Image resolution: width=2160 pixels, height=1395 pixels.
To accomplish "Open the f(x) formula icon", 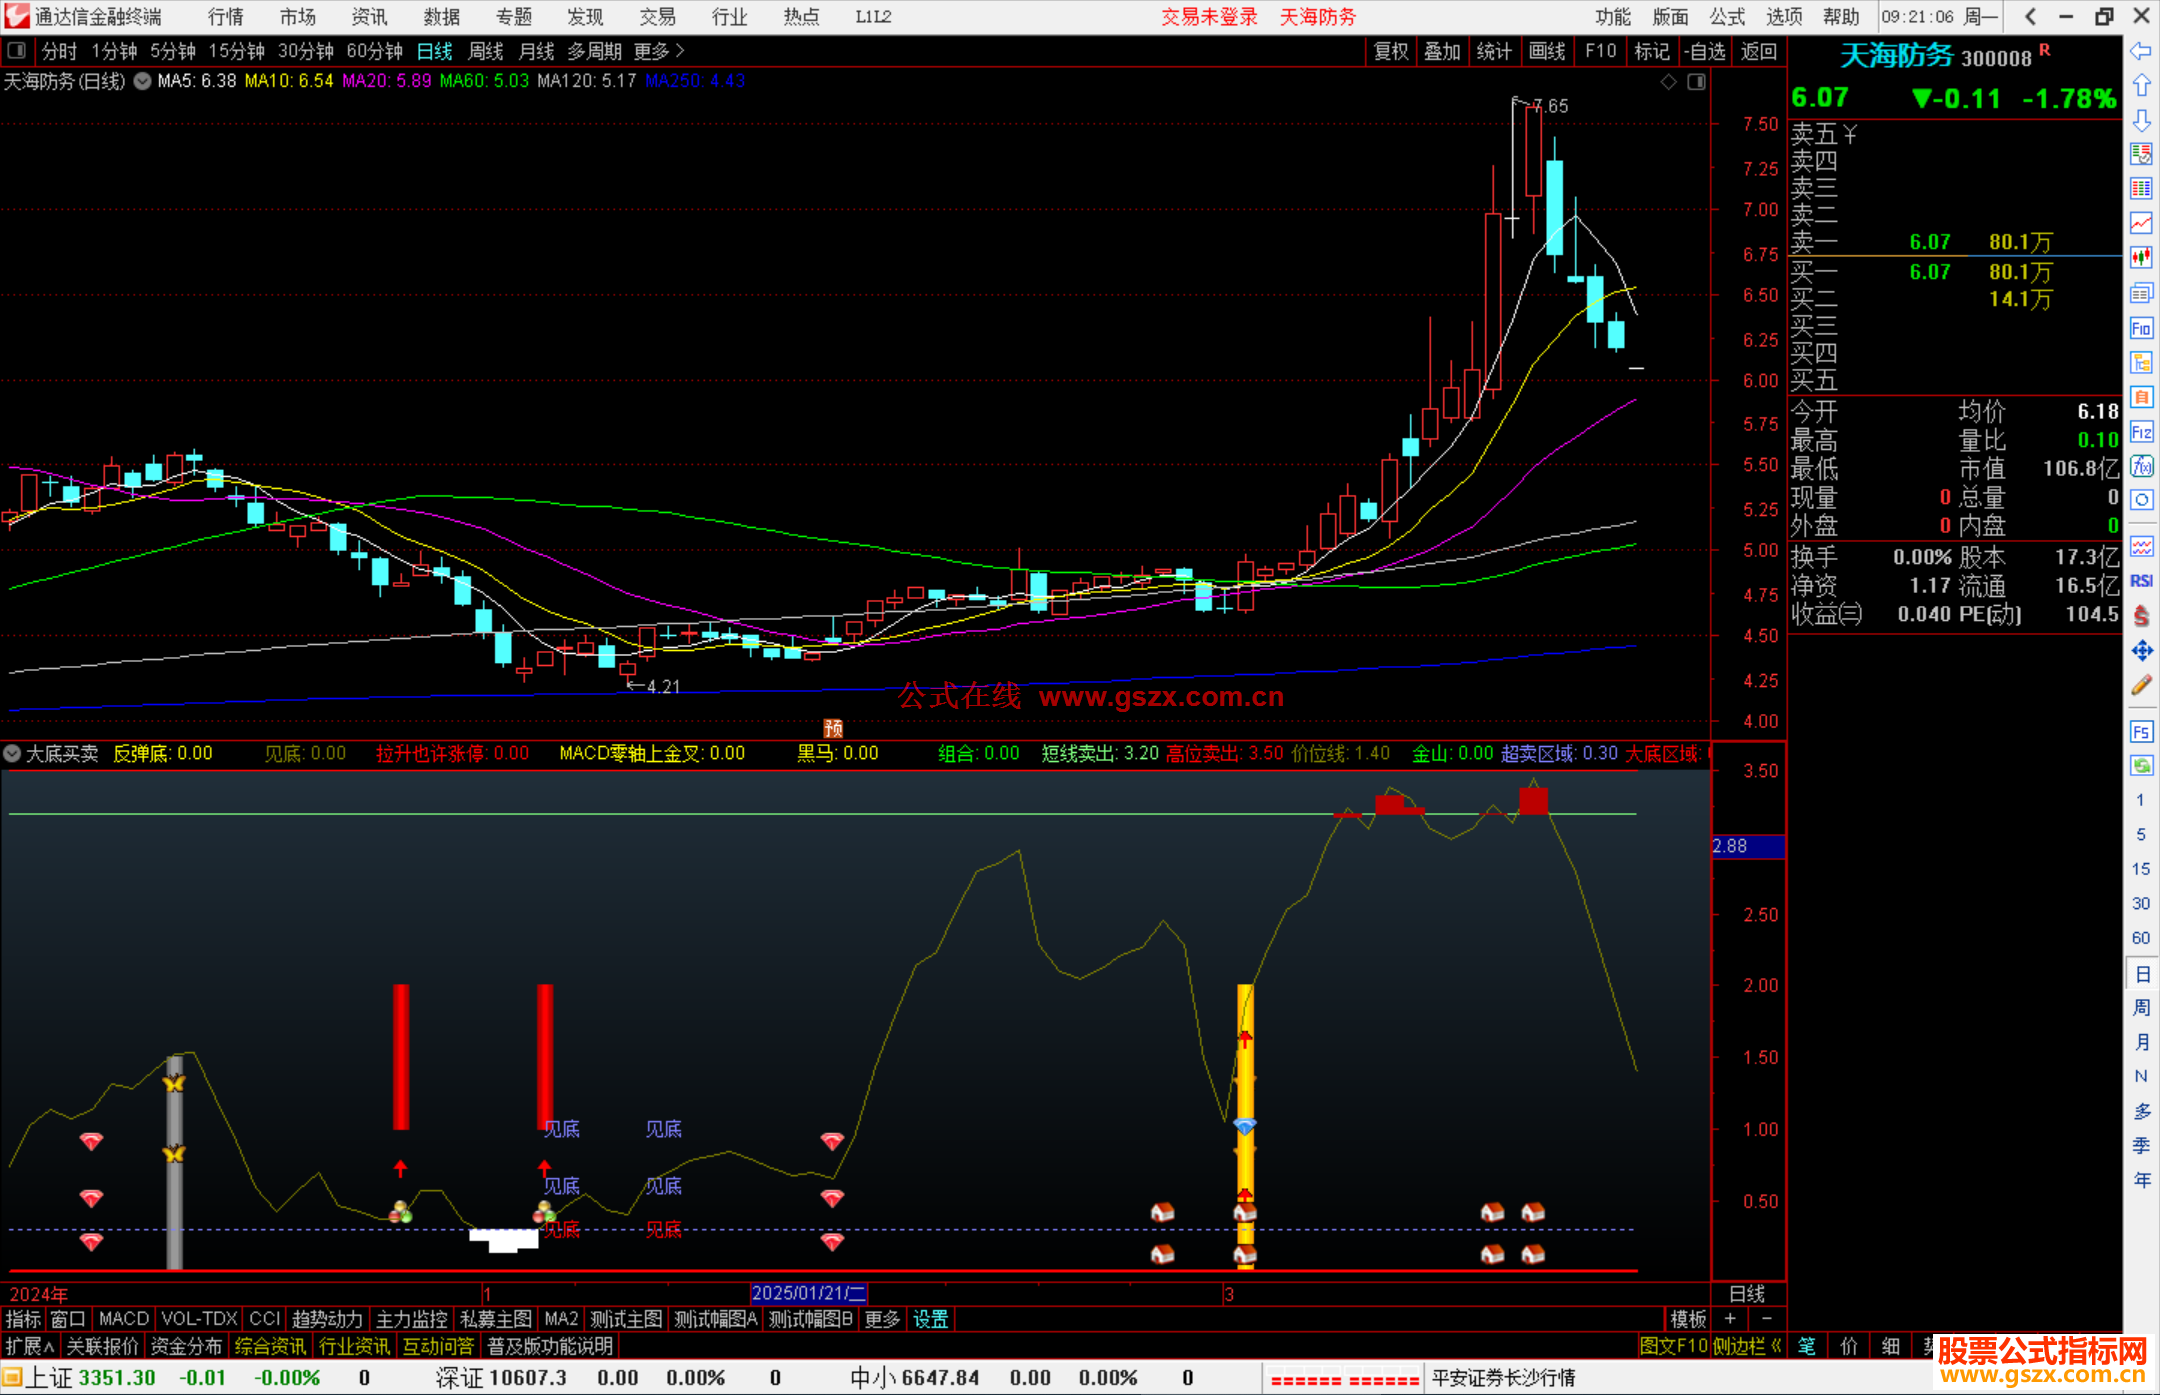I will click(2141, 466).
